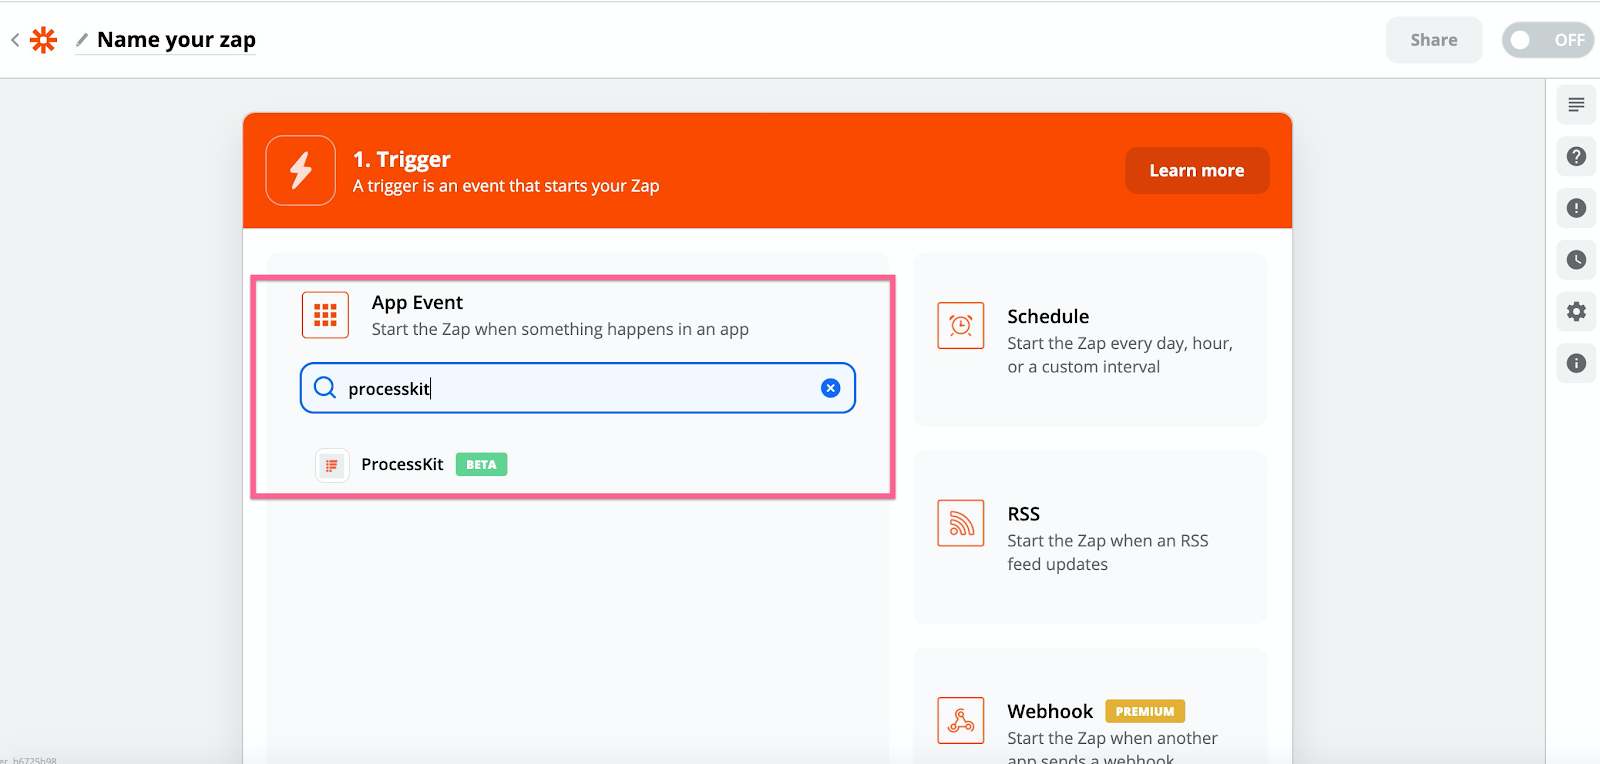This screenshot has width=1600, height=764.
Task: Choose the App Event trigger heading
Action: click(417, 302)
